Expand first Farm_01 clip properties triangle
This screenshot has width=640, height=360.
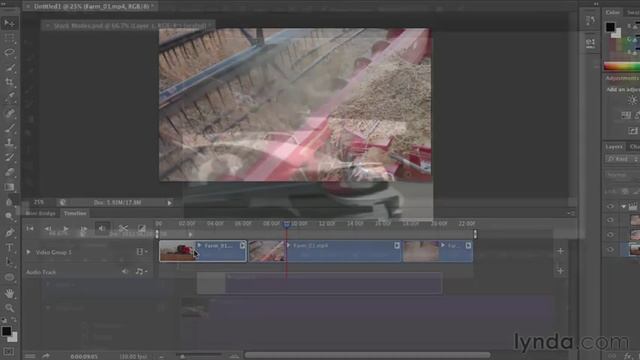pos(200,245)
